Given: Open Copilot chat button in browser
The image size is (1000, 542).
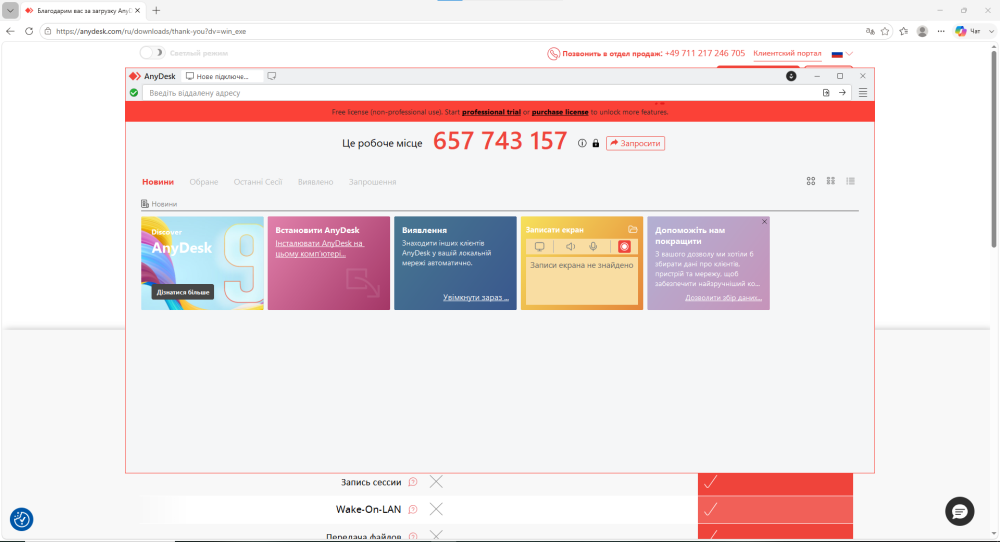Looking at the screenshot, I should click(968, 31).
